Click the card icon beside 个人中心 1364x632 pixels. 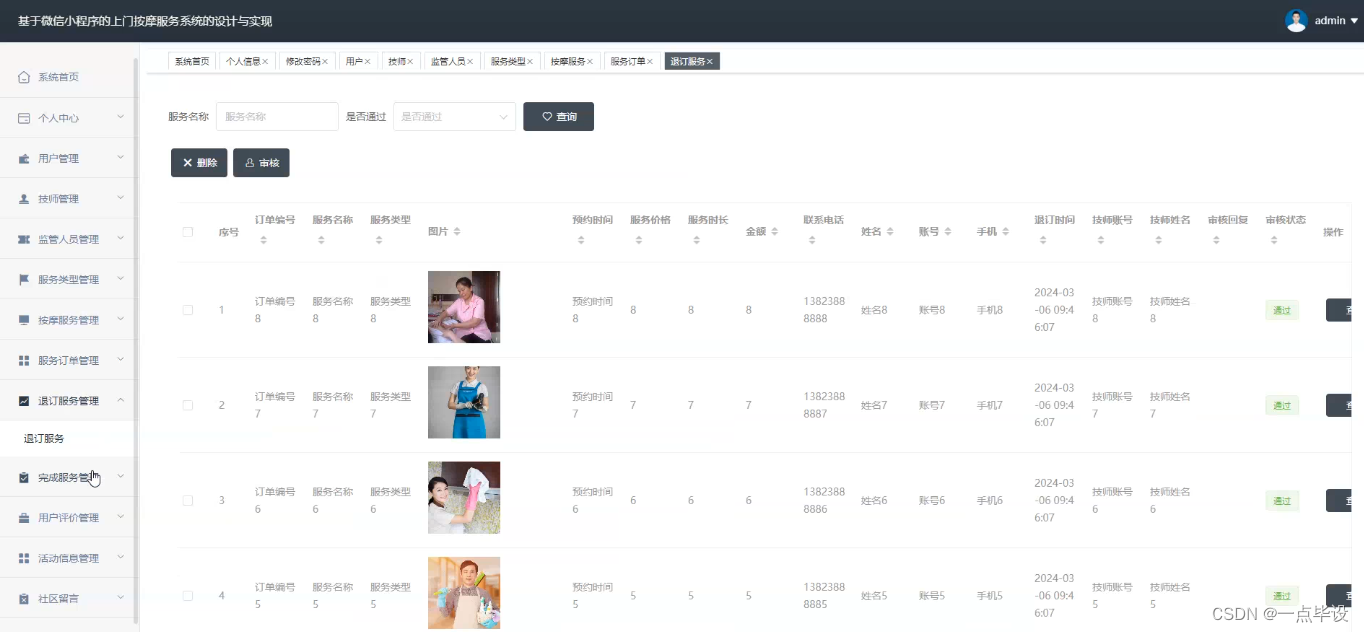24,118
